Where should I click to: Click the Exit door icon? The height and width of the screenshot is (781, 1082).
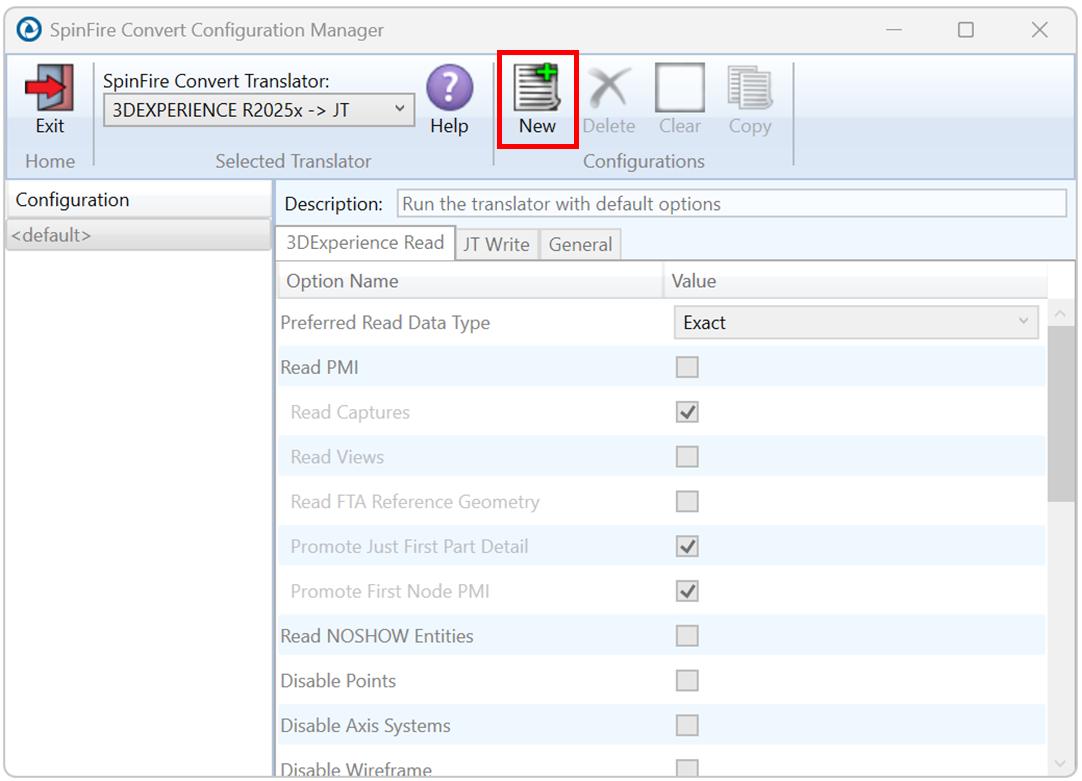coord(49,88)
